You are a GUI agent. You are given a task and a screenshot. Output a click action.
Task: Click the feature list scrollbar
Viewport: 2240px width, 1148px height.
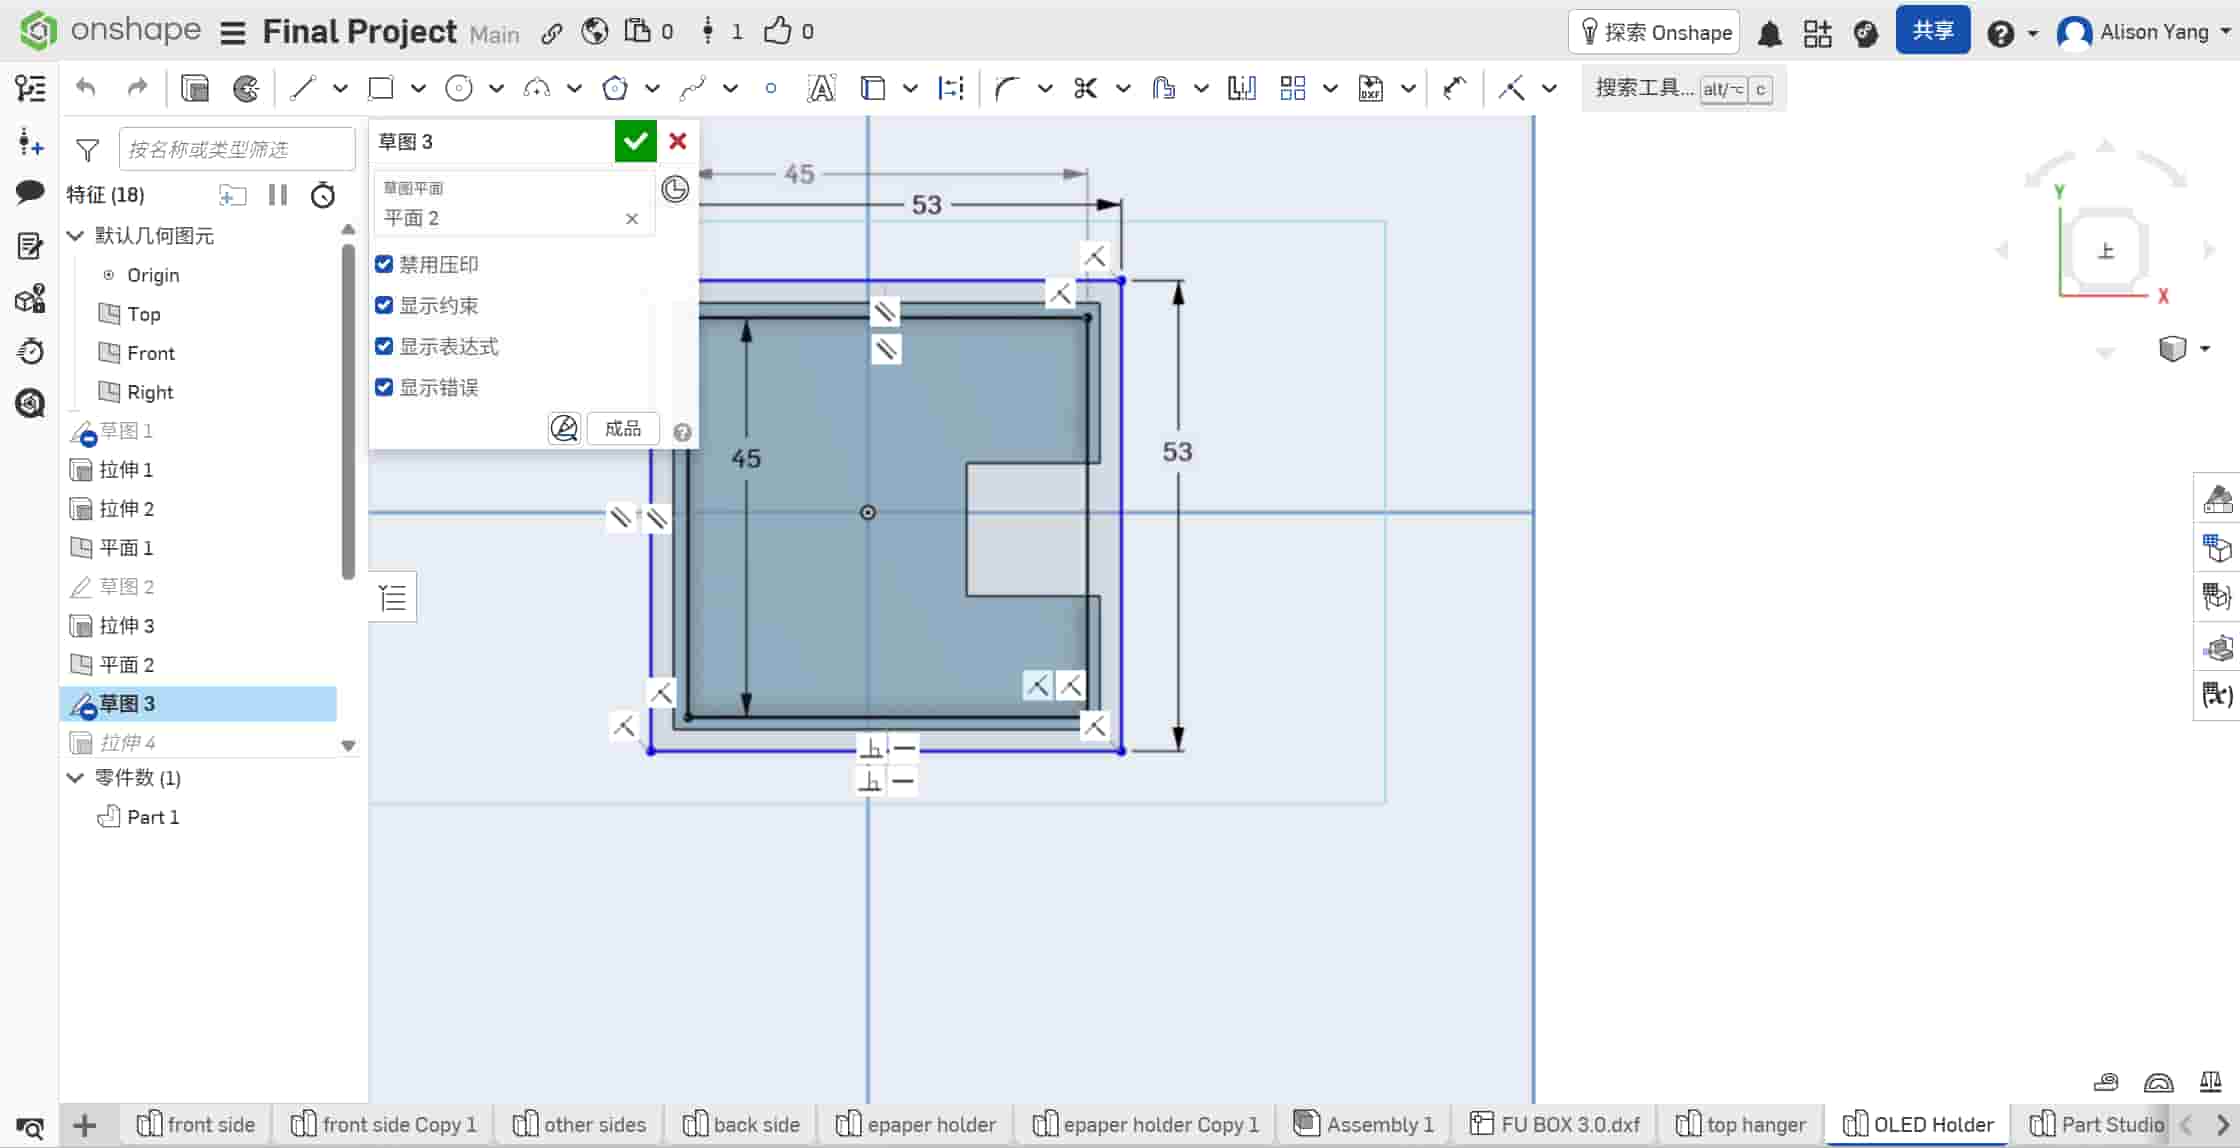coord(348,410)
